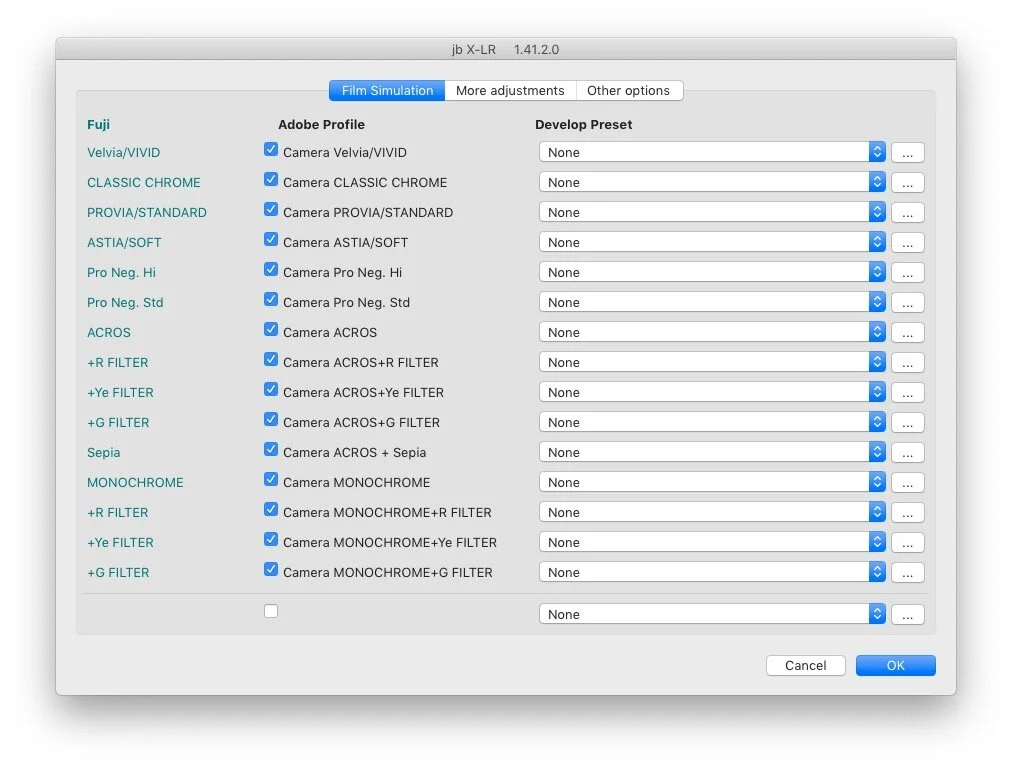Open preset dropdown for ACROS+R FILTER
Viewport: 1012px width, 769px height.
(712, 362)
